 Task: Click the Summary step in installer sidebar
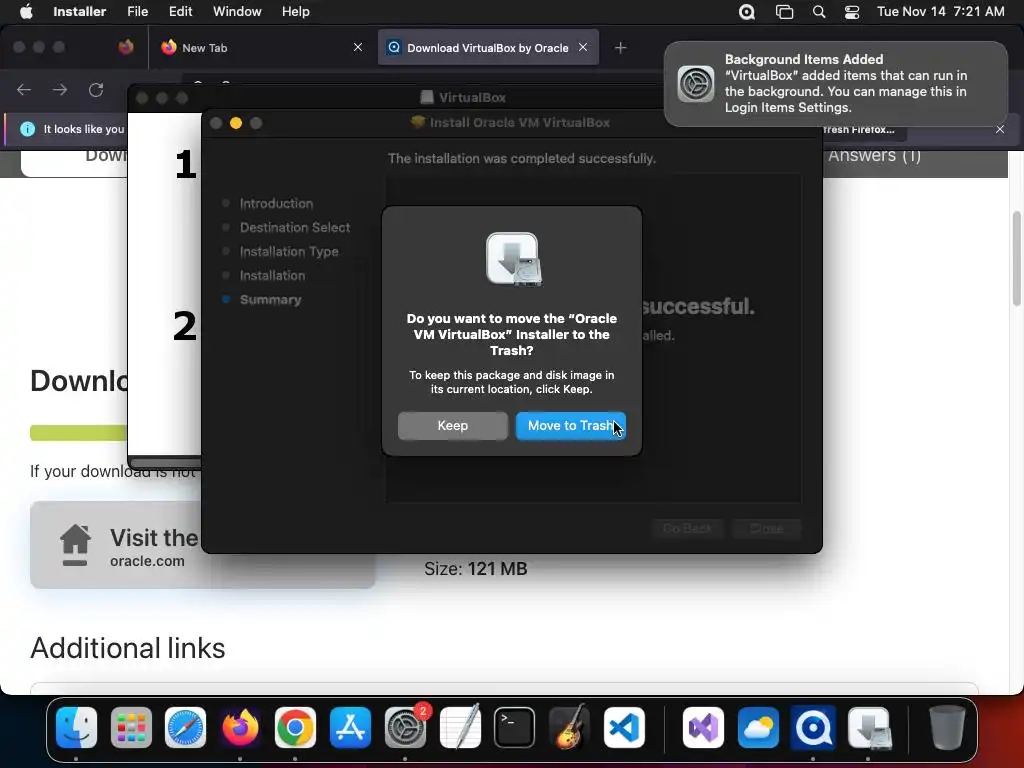(270, 300)
